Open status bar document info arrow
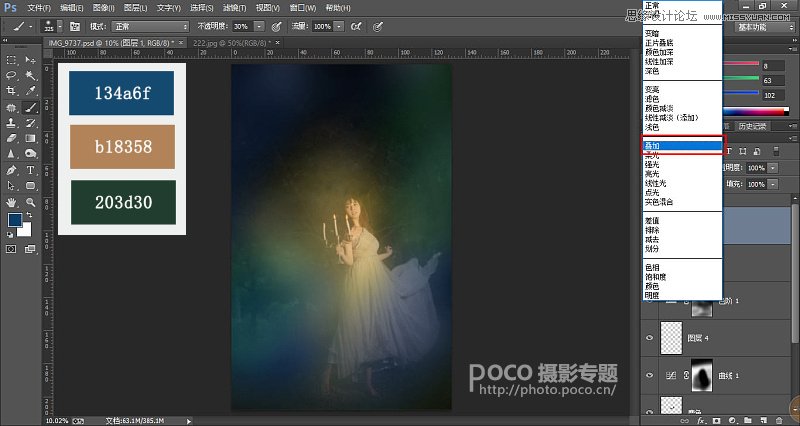Screen dimensions: 800x426 [189, 421]
